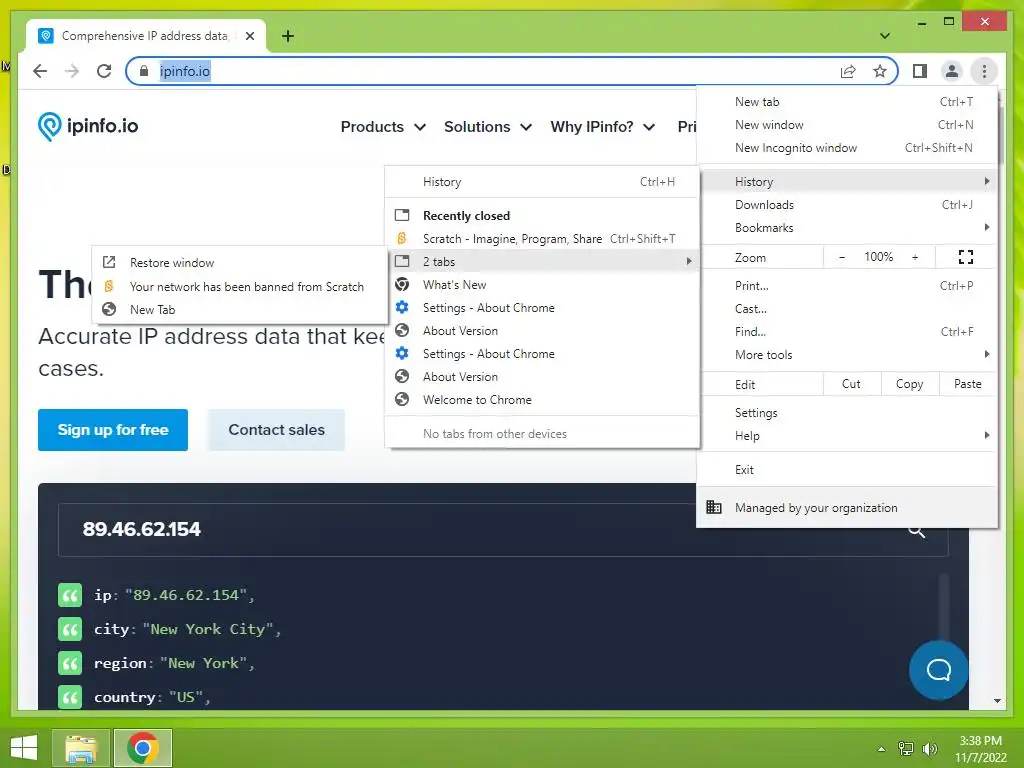Click the ipinfo.io logo
The width and height of the screenshot is (1024, 768).
tap(88, 126)
